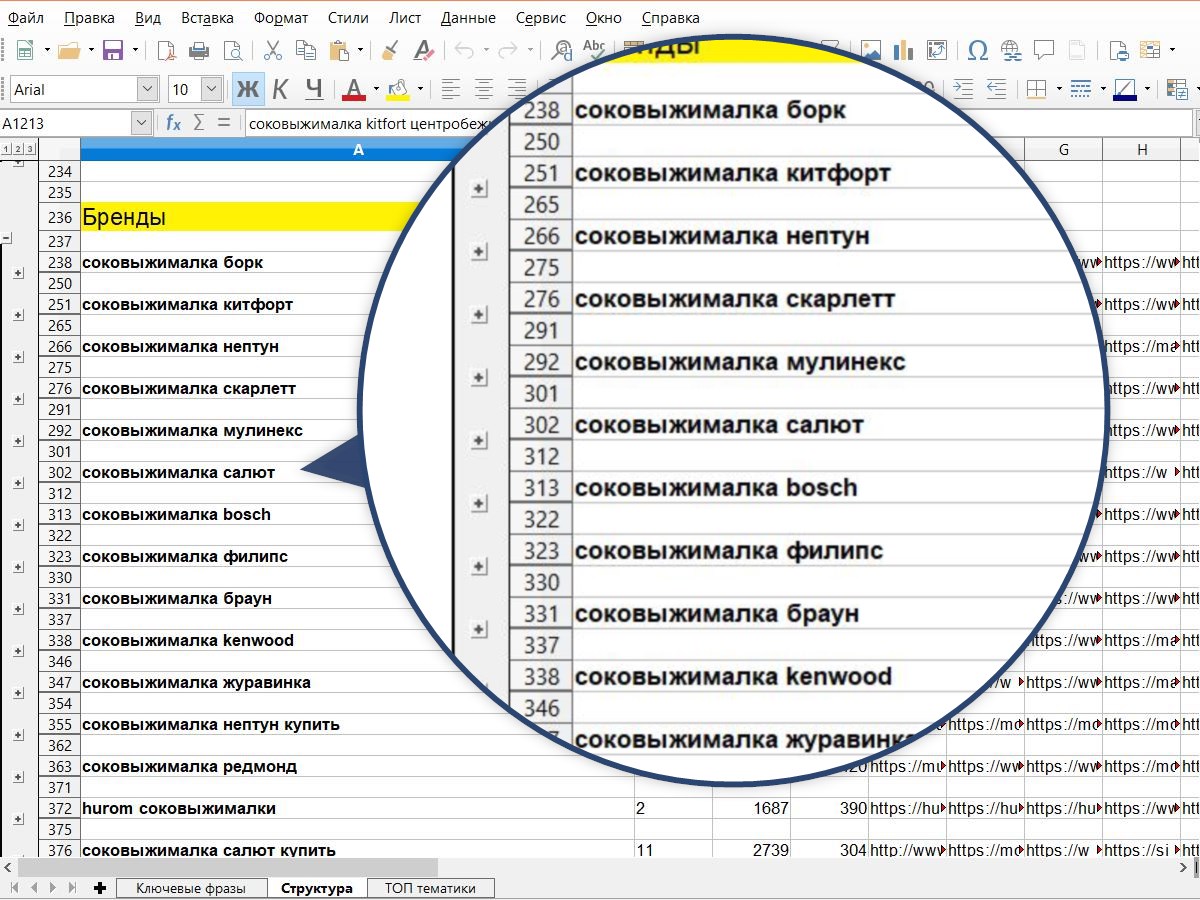The image size is (1200, 900).
Task: Open the font name dropdown
Action: click(147, 89)
